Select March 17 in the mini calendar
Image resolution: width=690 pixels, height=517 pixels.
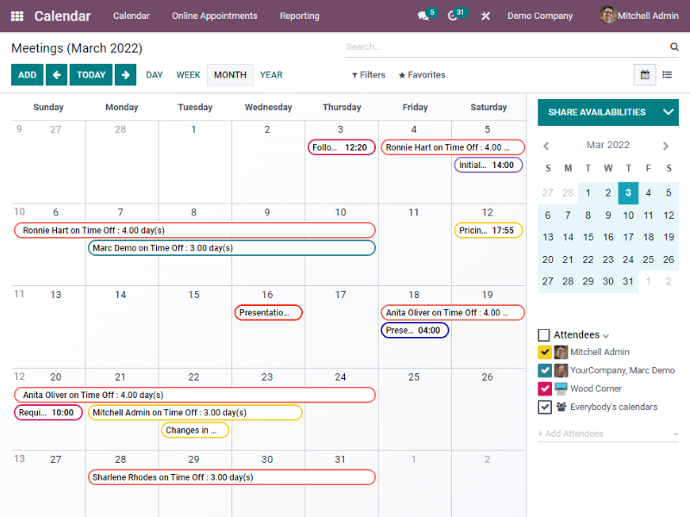coord(628,238)
